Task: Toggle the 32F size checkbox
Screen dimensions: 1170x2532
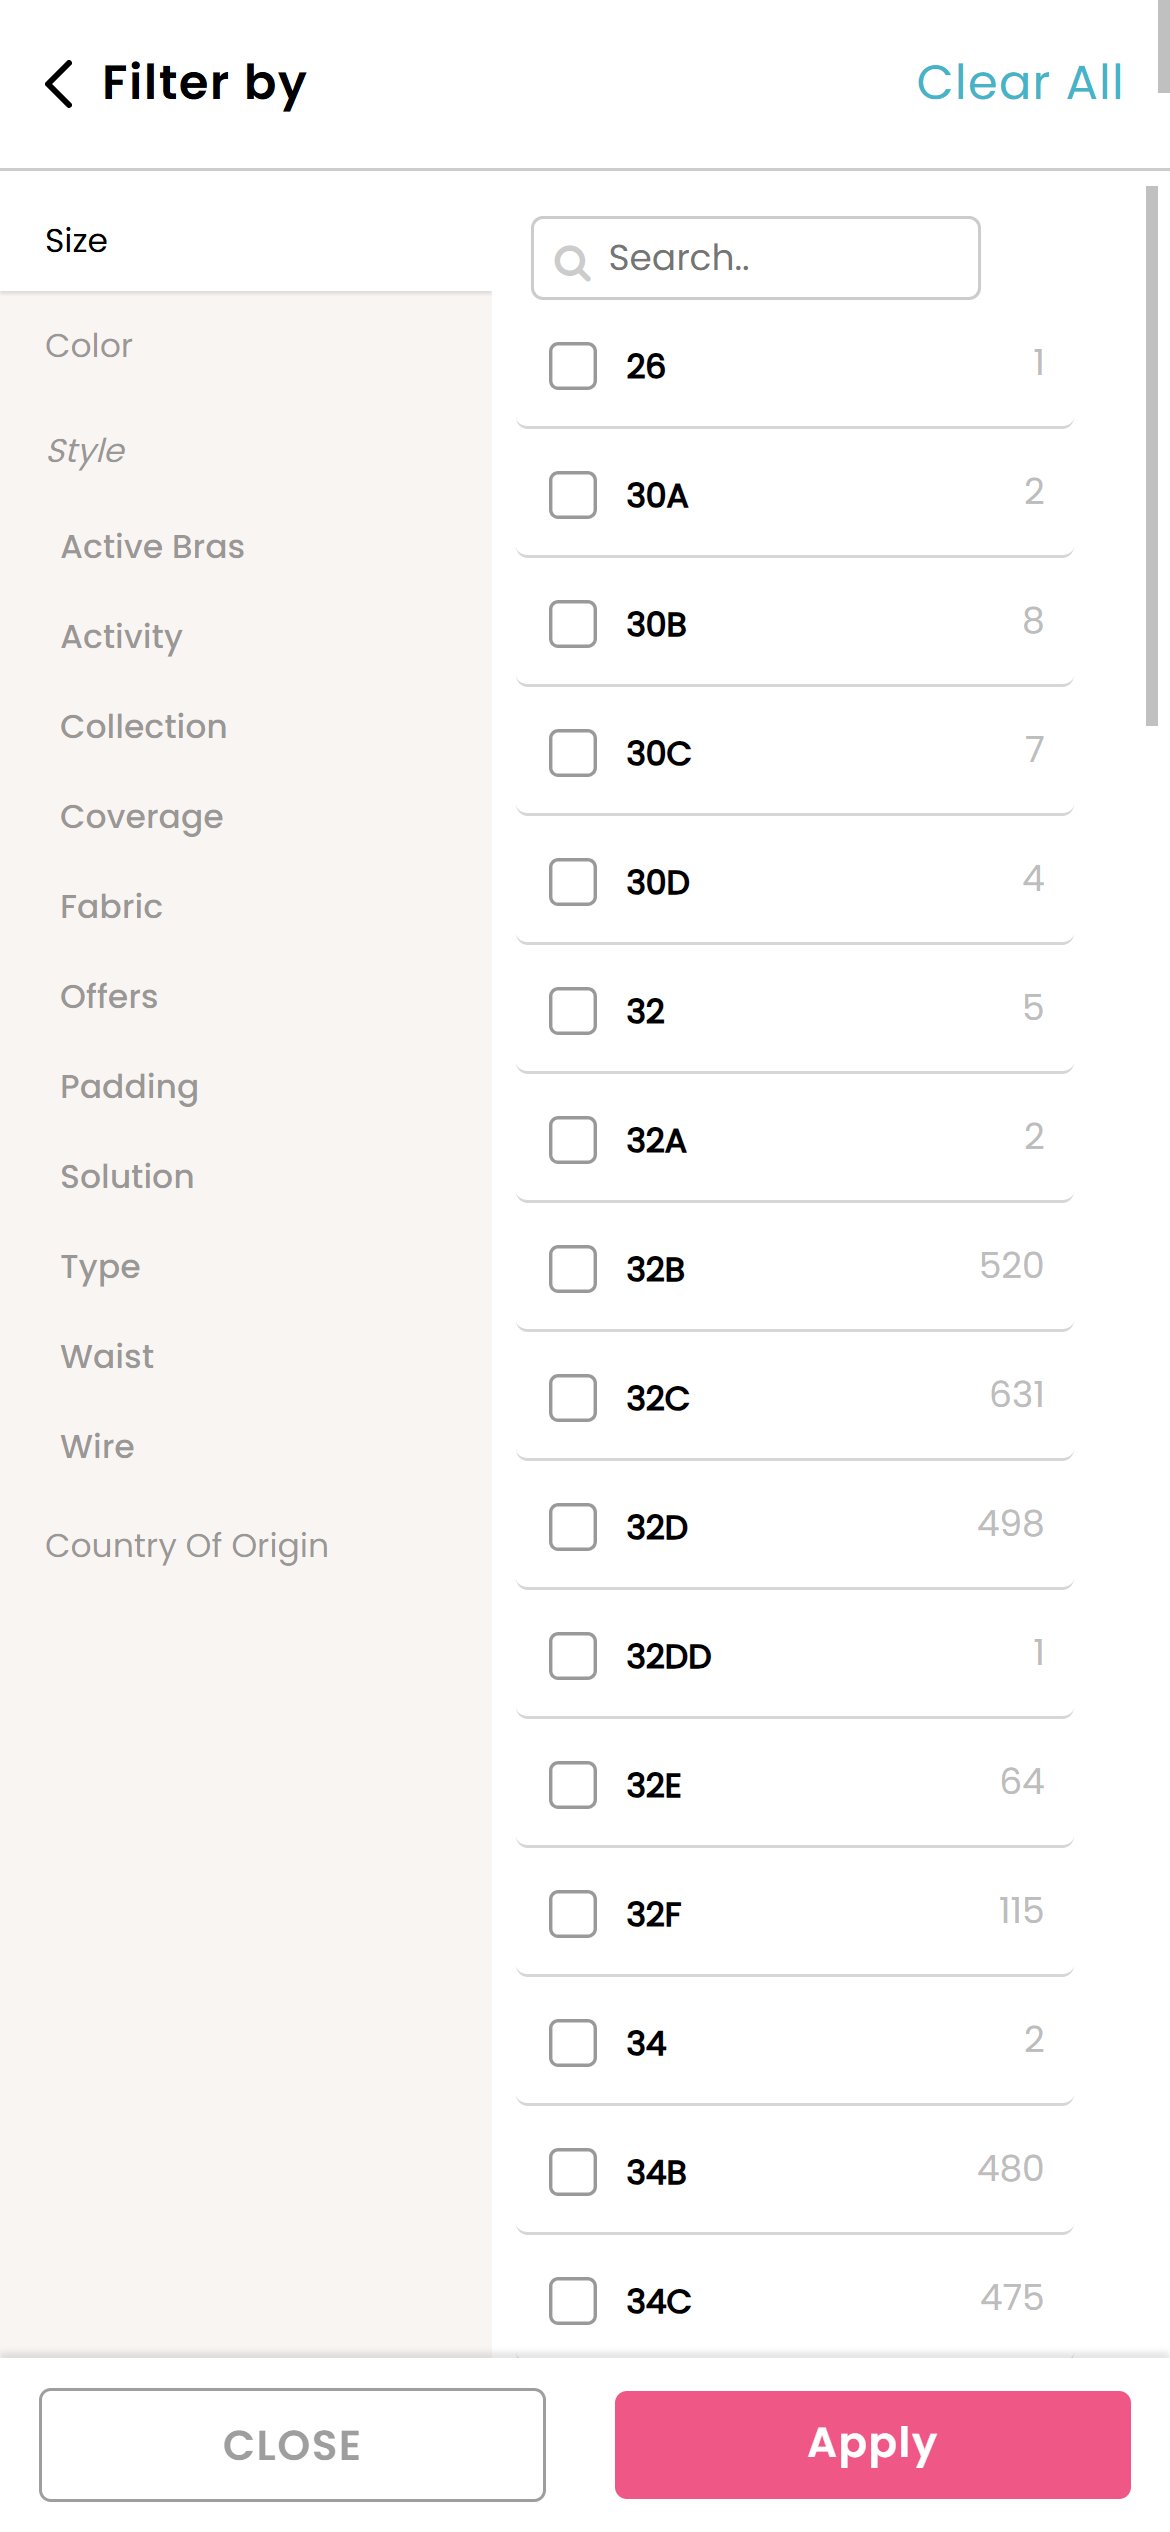Action: click(573, 1914)
